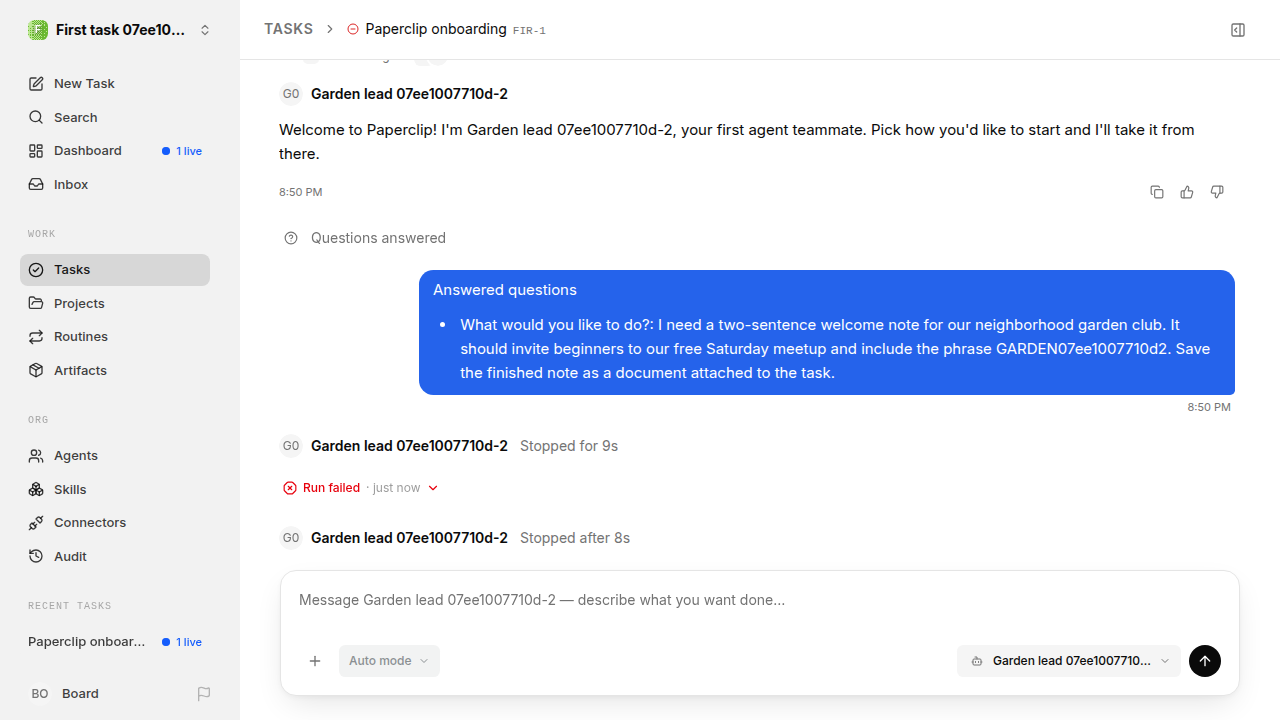This screenshot has height=720, width=1280.
Task: Select Tasks in the Work section
Action: [115, 270]
